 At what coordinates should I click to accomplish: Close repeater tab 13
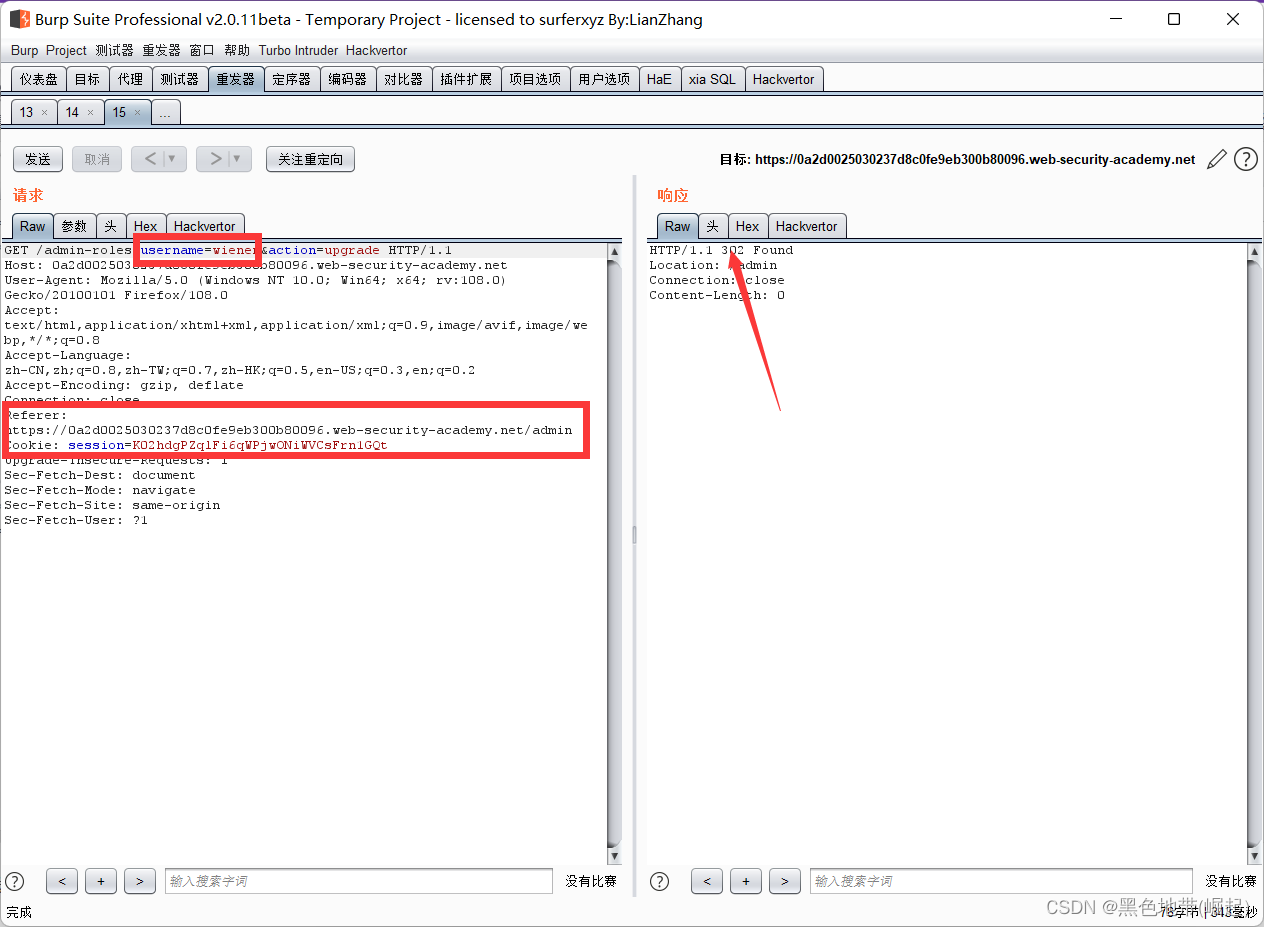tap(44, 113)
